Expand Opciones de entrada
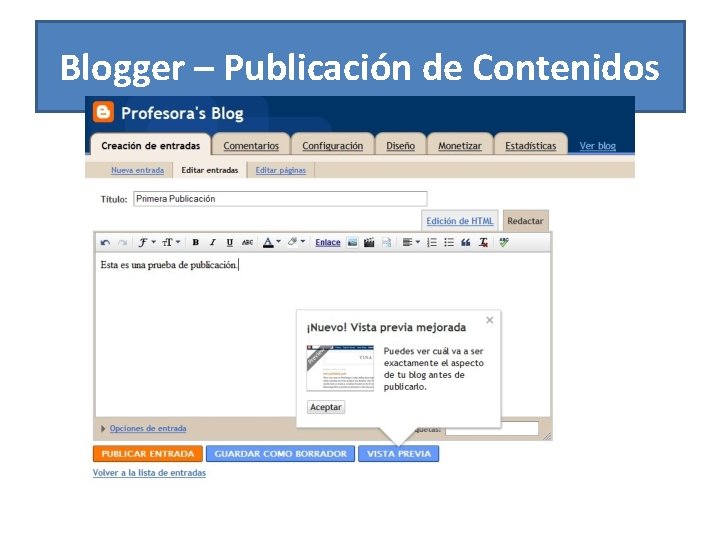Viewport: 720px width, 540px height. 103,428
